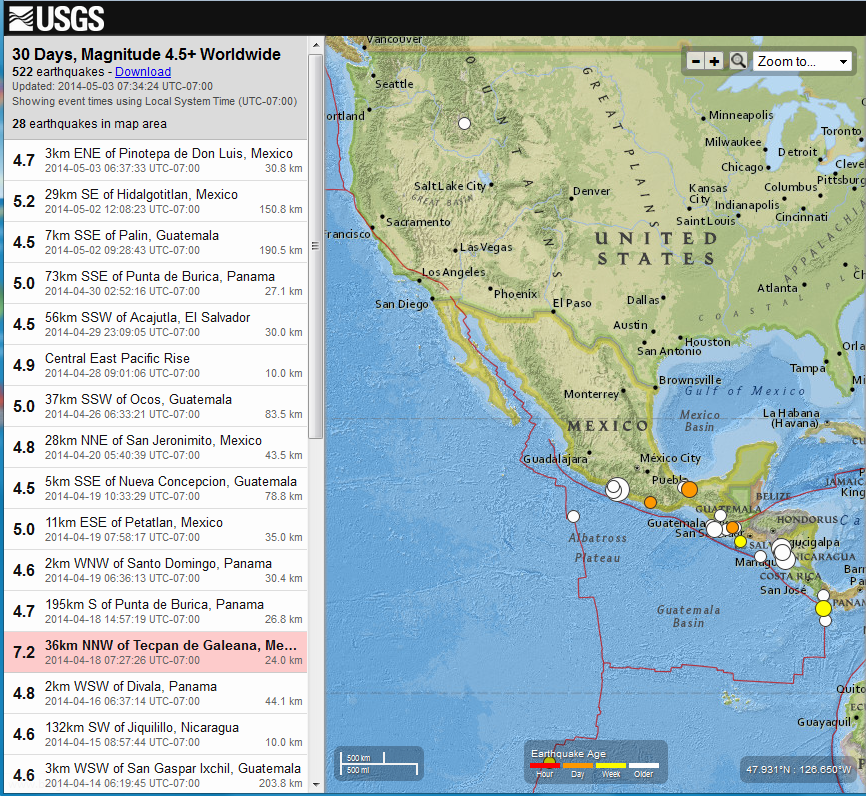The width and height of the screenshot is (866, 796).
Task: Open the 4.7 Pinotepa de Don Luis, Mexico earthquake
Action: (x=156, y=160)
